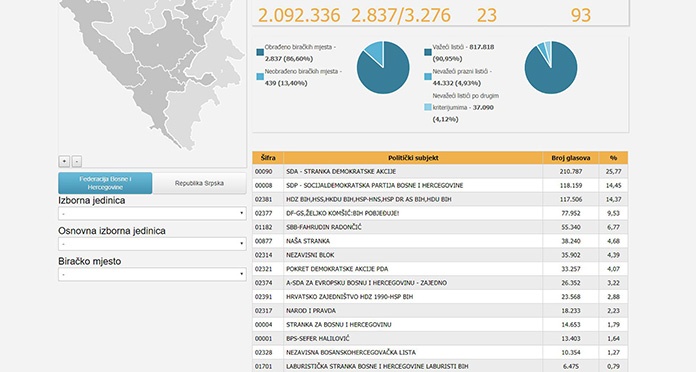Sort table by Šifra column header
Image resolution: width=696 pixels, height=372 pixels.
[x=268, y=158]
